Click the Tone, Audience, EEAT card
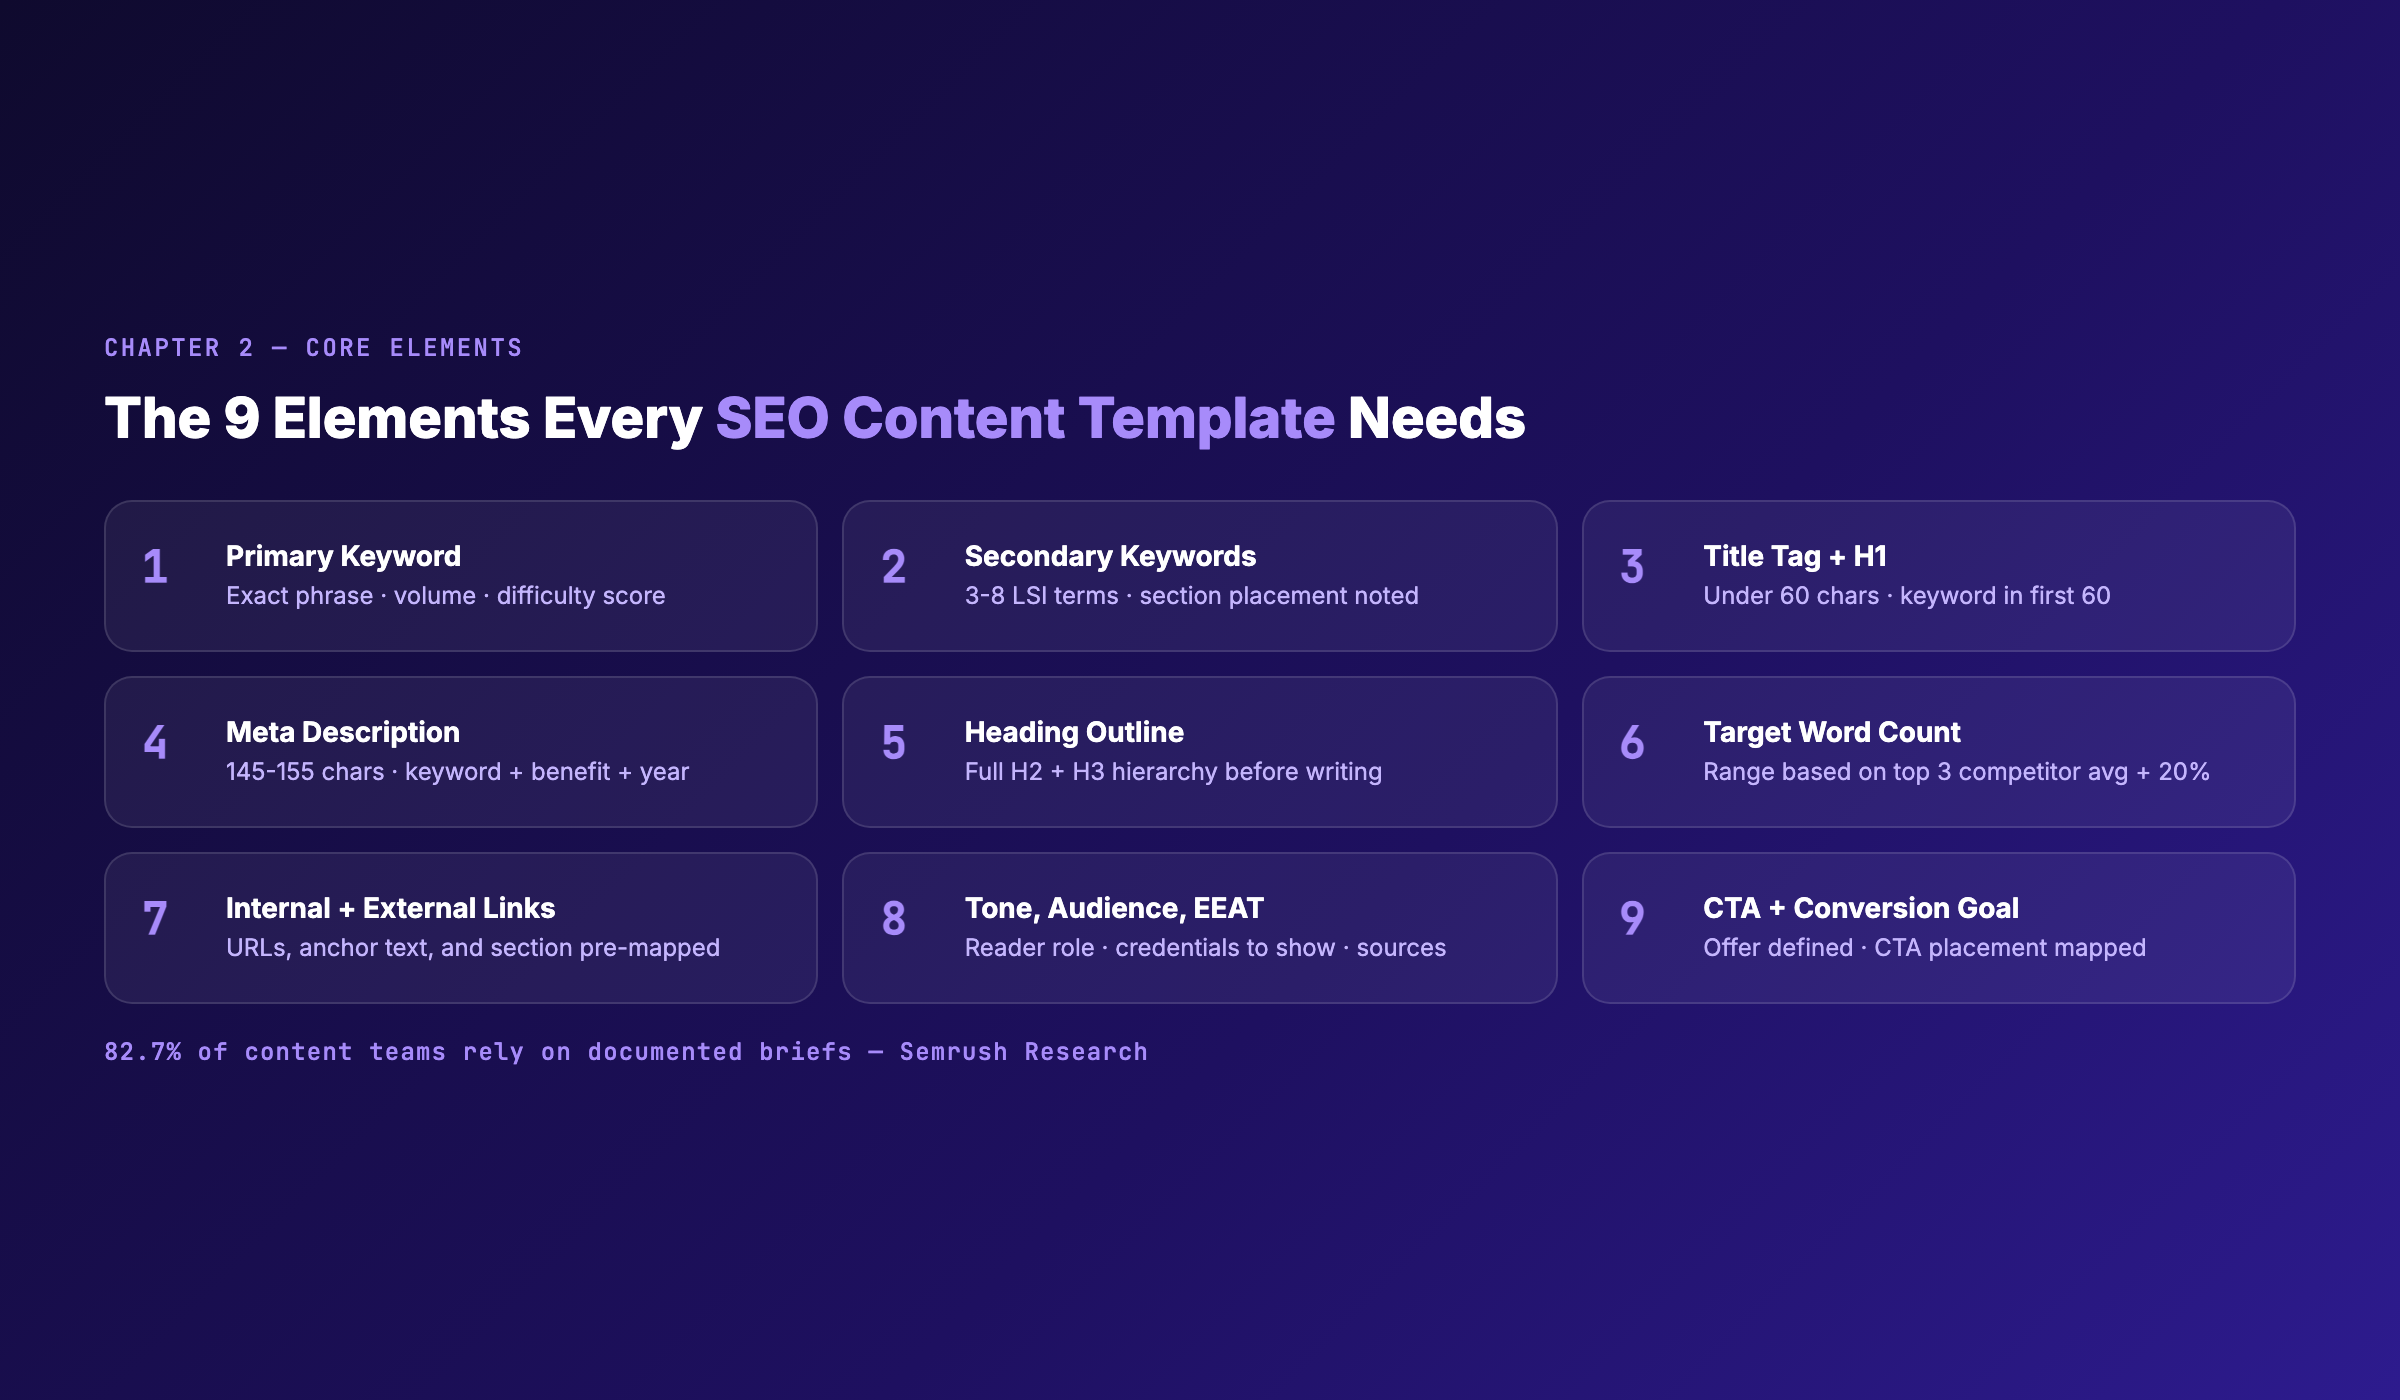Viewport: 2400px width, 1400px height. [x=1198, y=927]
